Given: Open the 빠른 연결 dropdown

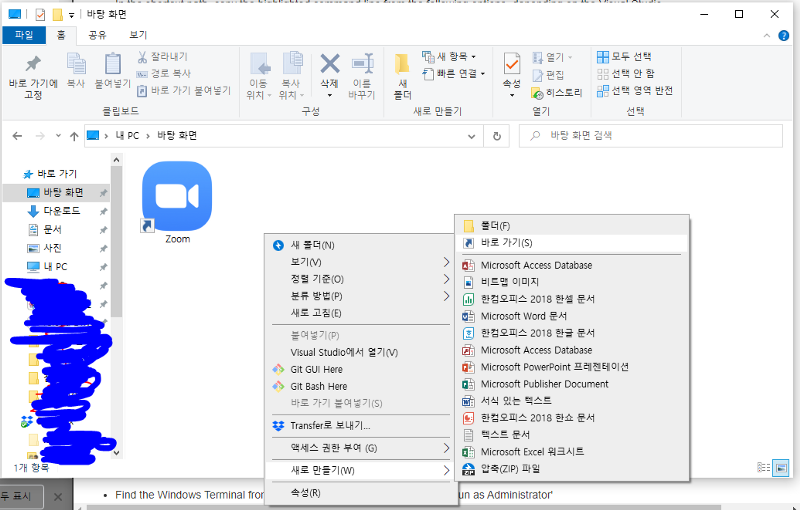Looking at the screenshot, I should click(x=454, y=73).
